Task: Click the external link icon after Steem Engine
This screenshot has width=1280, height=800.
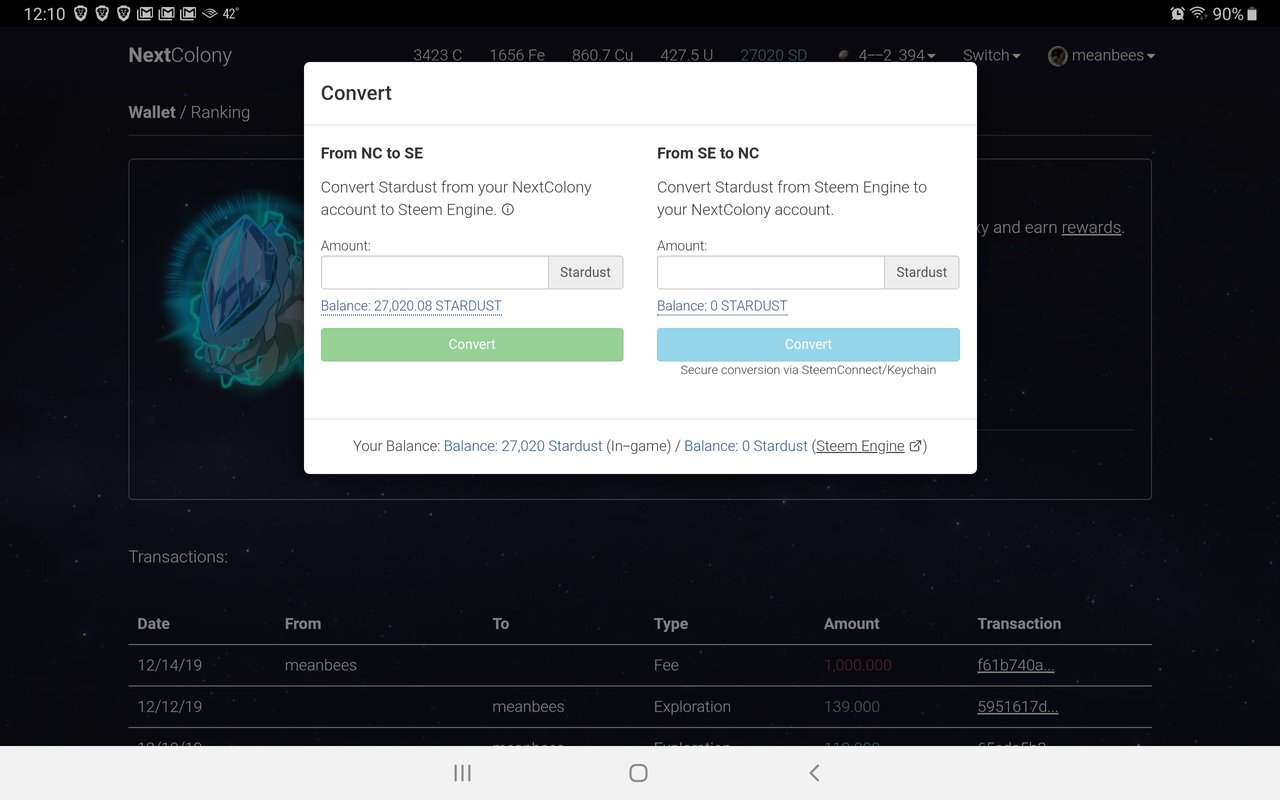Action: 915,446
